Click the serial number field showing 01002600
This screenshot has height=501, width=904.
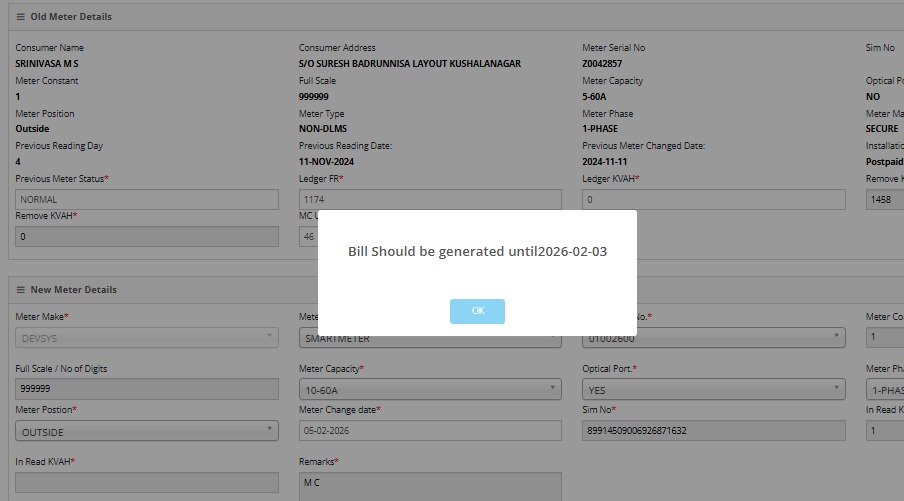coord(713,338)
